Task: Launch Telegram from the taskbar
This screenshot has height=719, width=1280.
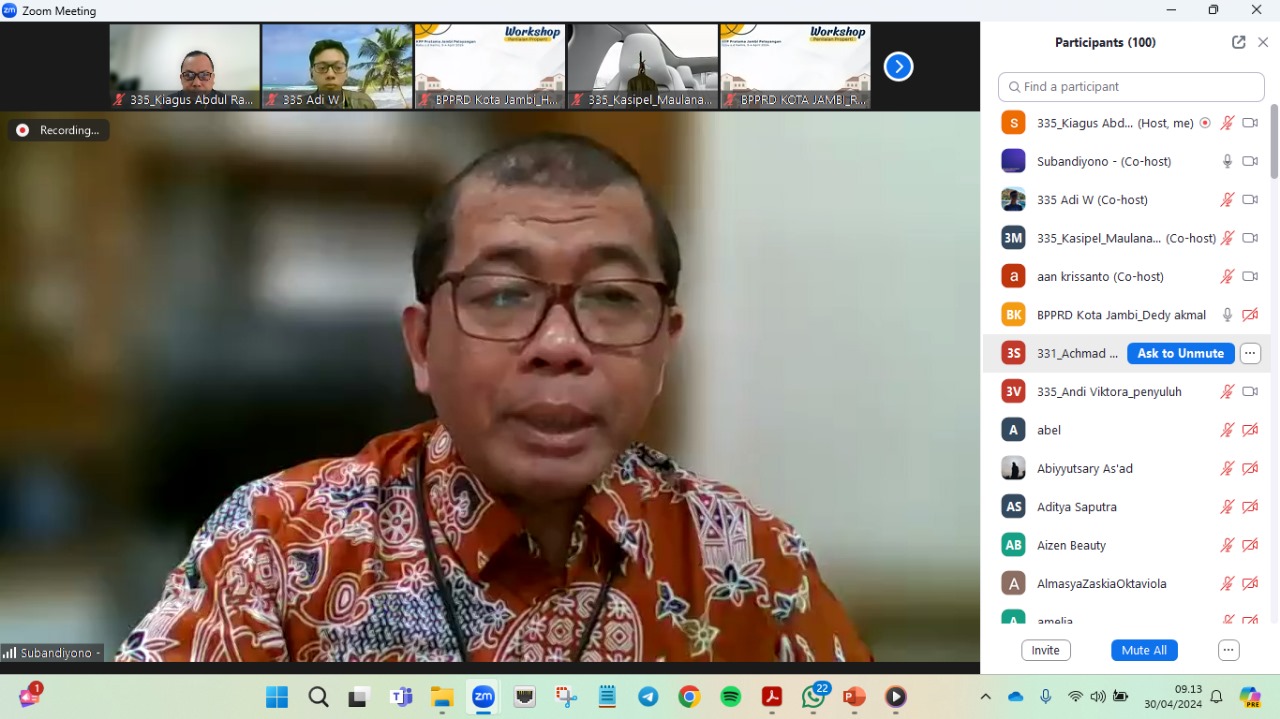Action: tap(648, 697)
